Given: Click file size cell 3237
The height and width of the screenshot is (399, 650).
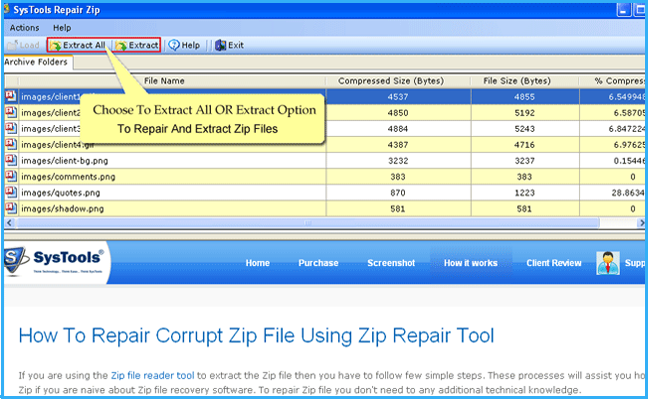Looking at the screenshot, I should [524, 161].
